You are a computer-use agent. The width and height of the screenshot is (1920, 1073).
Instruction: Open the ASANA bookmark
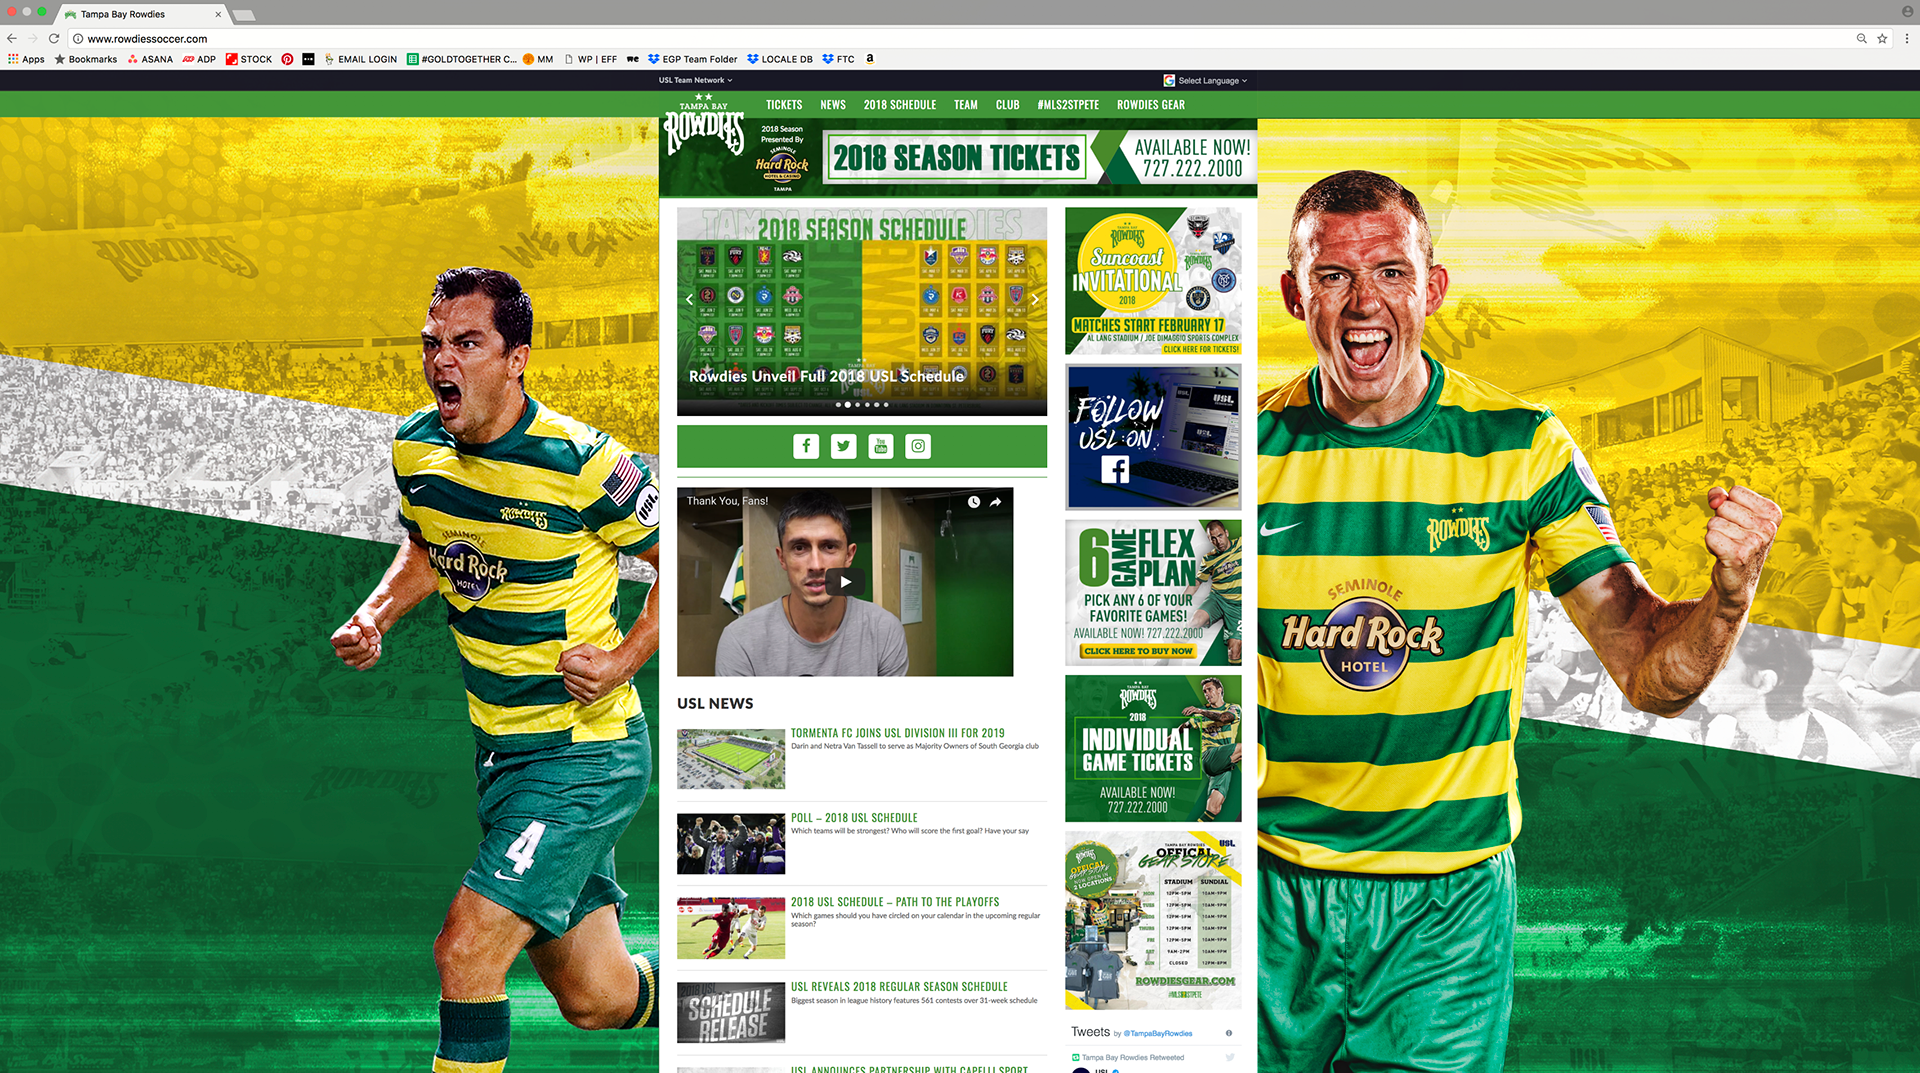(150, 59)
